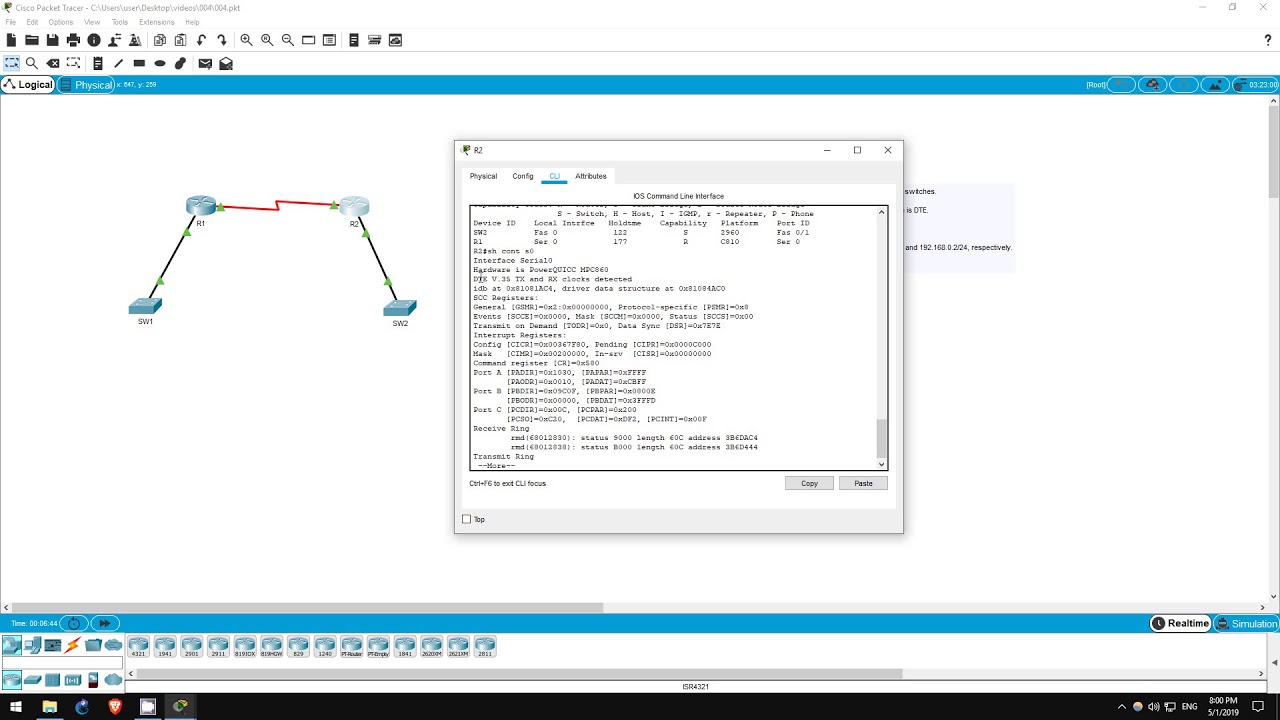Choose the 4321 router device

138,646
